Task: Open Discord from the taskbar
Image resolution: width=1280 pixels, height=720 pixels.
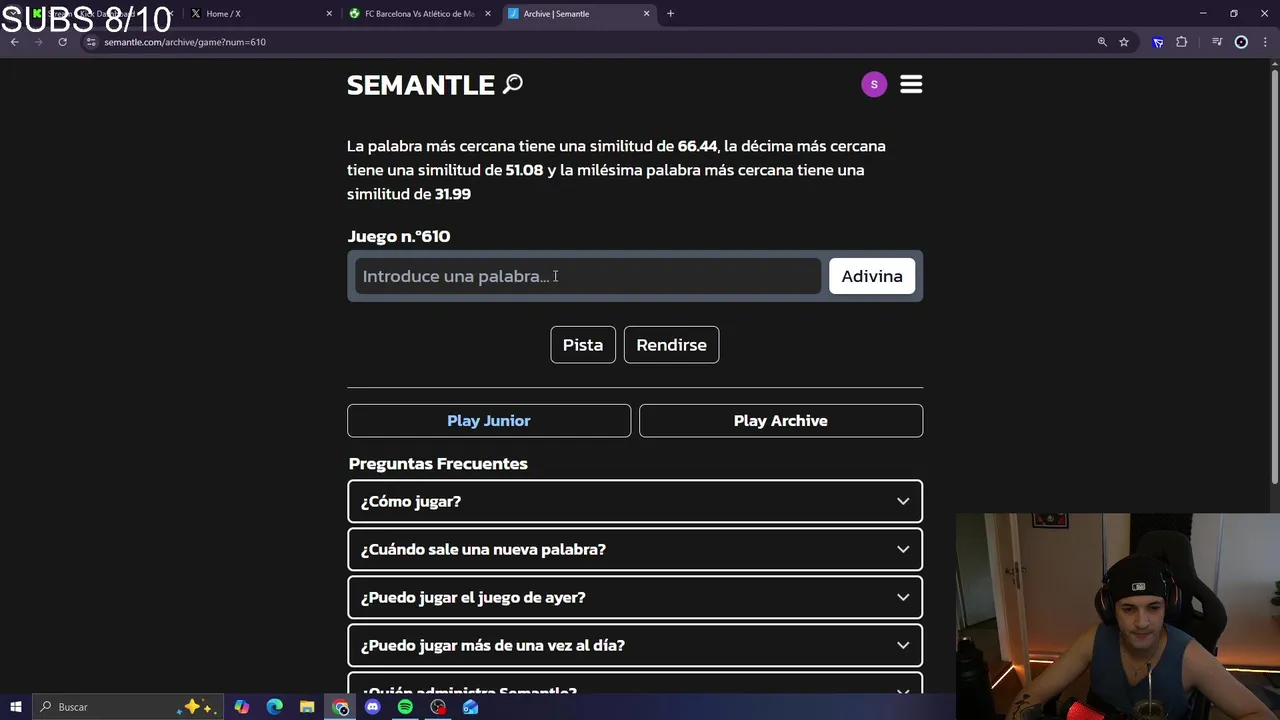Action: tap(373, 707)
